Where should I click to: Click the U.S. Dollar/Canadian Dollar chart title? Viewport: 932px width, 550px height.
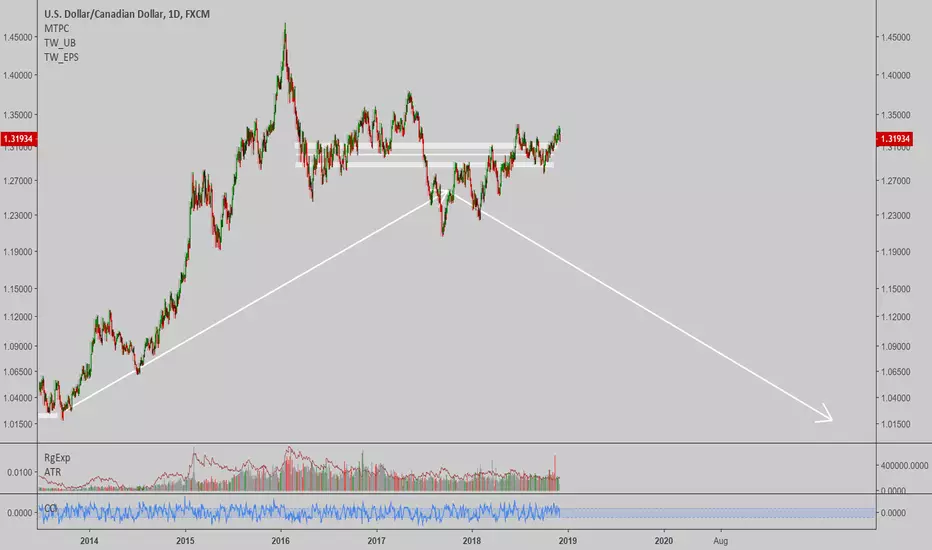point(127,14)
